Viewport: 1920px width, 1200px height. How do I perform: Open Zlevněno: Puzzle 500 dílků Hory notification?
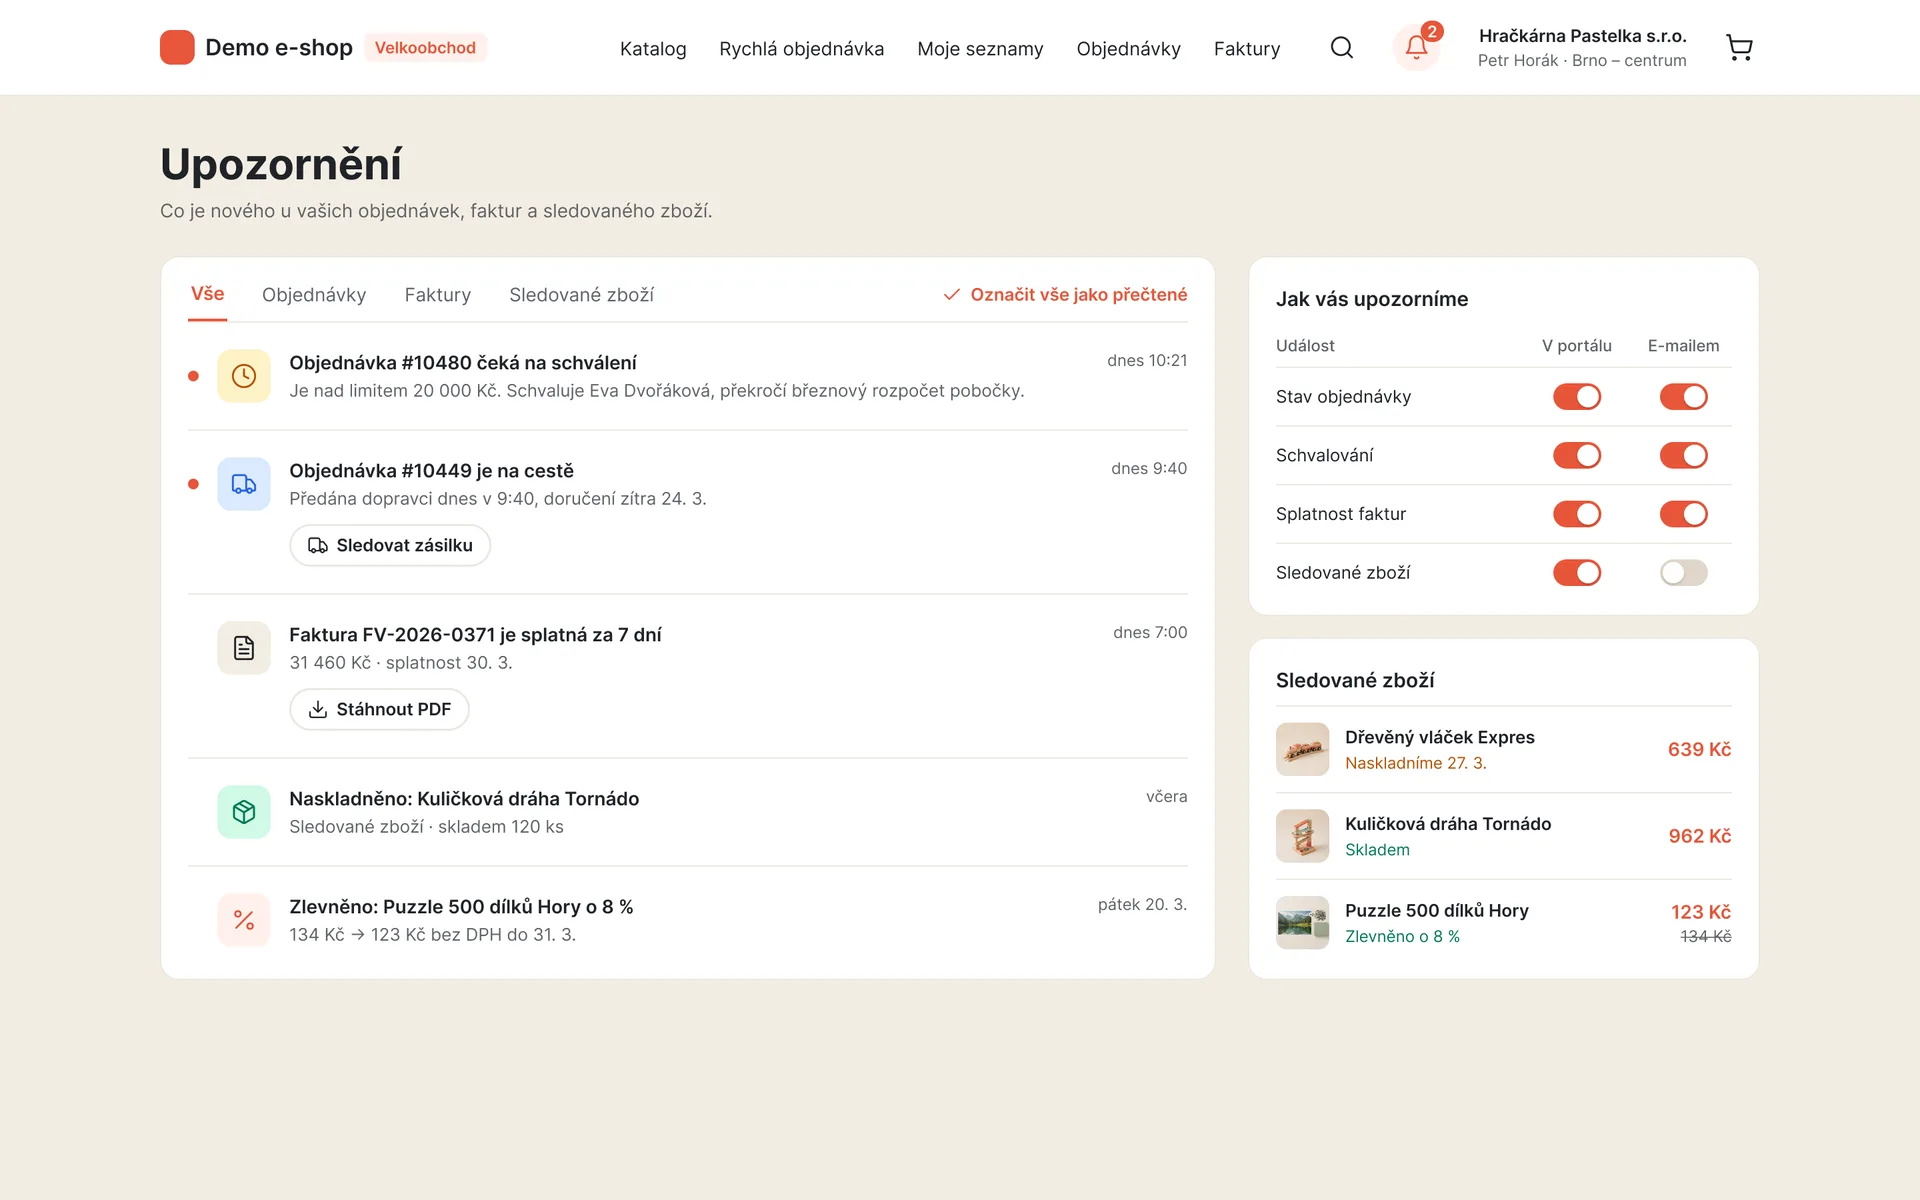(688, 920)
